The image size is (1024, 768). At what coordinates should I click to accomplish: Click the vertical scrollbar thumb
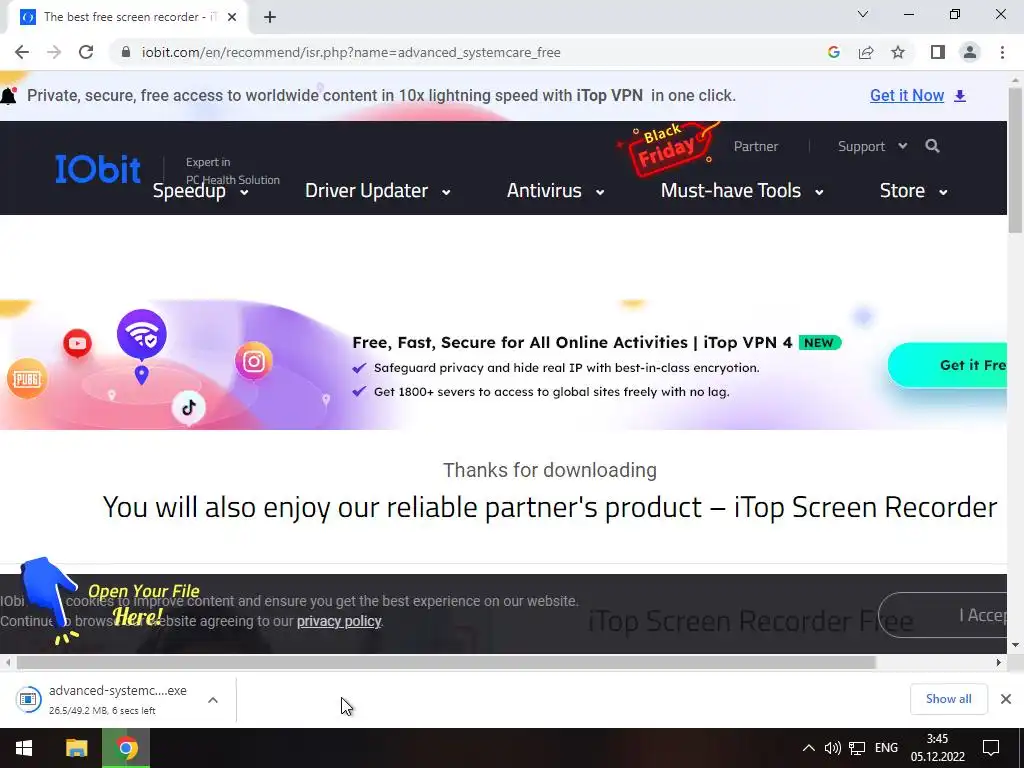1015,160
